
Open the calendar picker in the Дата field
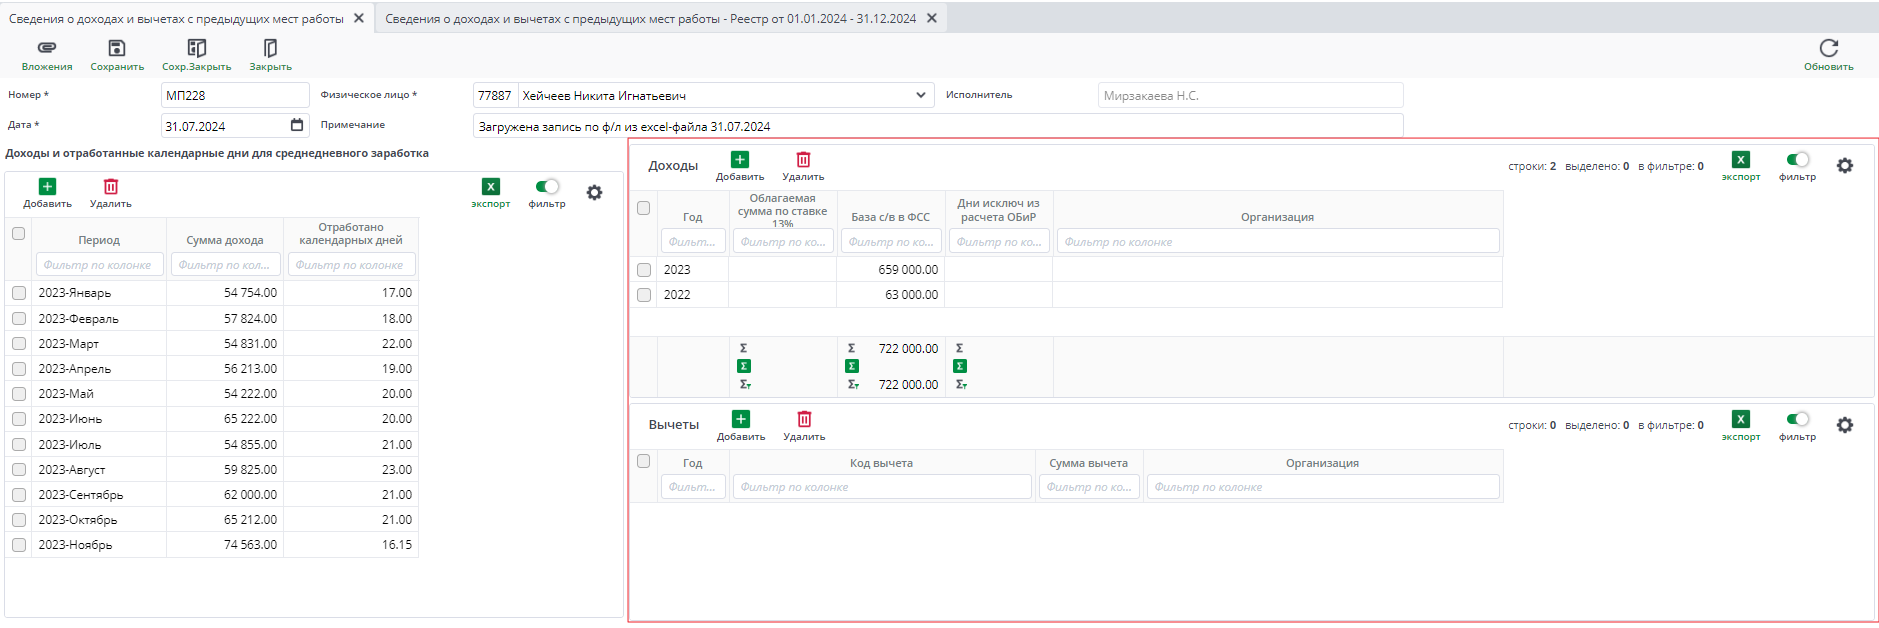(x=297, y=125)
